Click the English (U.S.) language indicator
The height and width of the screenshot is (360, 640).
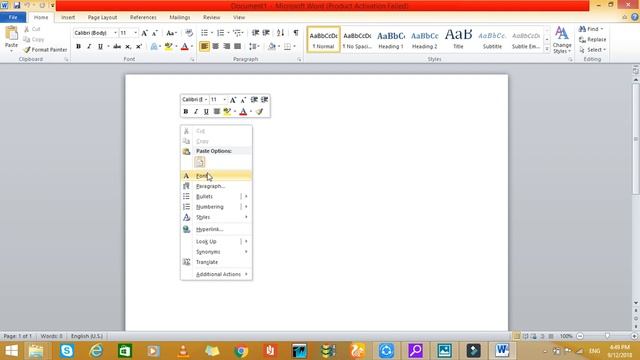[x=87, y=336]
